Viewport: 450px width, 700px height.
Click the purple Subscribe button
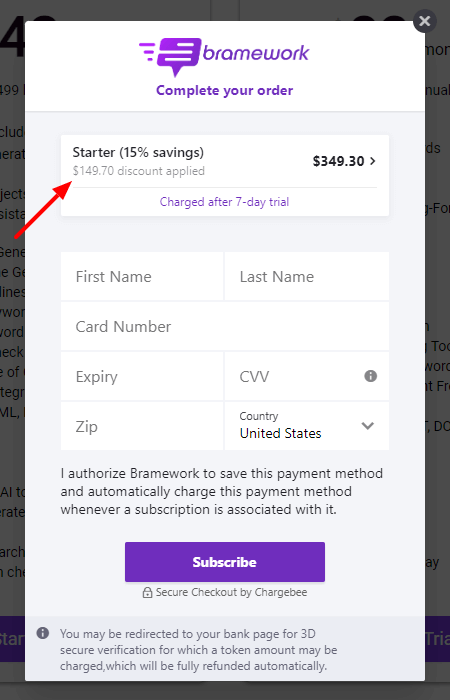pyautogui.click(x=225, y=562)
